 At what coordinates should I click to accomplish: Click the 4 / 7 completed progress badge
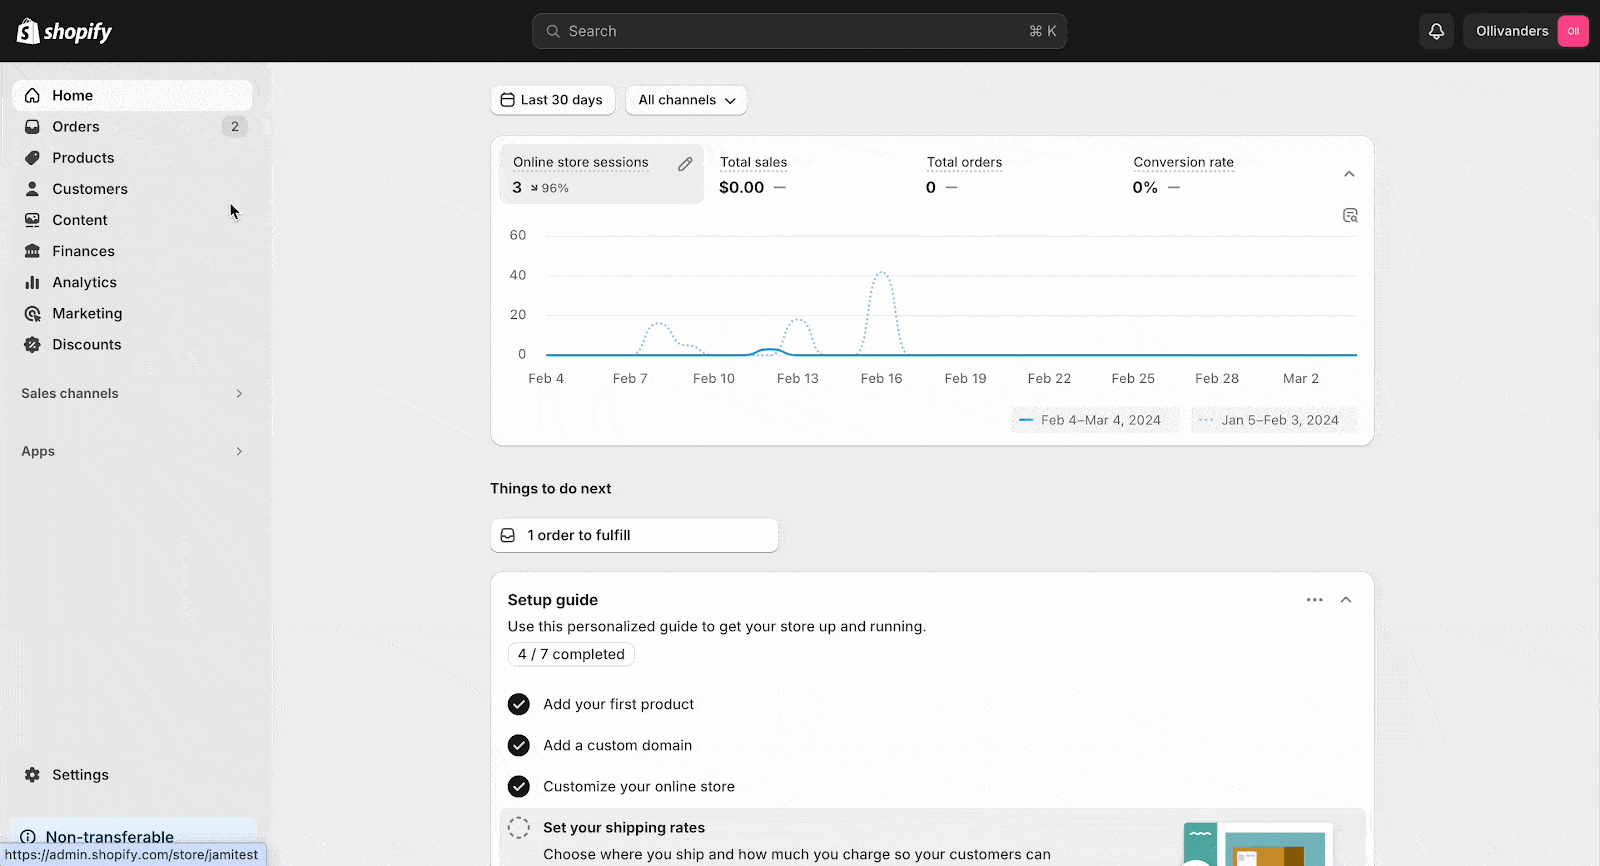[571, 654]
